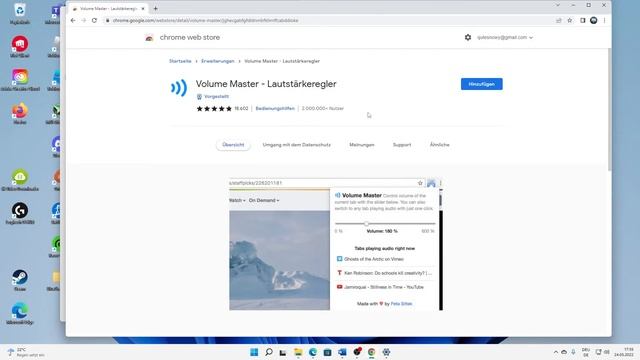Click the Hinzufügen button

(x=482, y=84)
